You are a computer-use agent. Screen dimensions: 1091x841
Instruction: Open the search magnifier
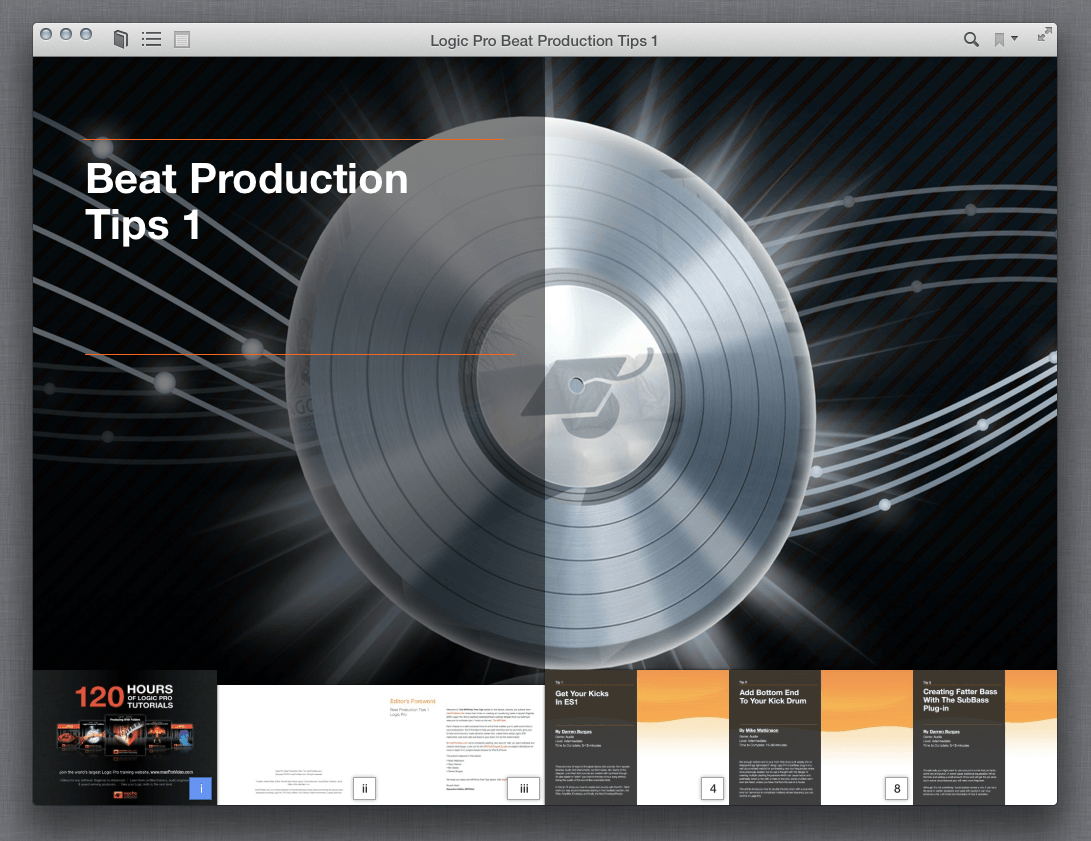point(971,40)
